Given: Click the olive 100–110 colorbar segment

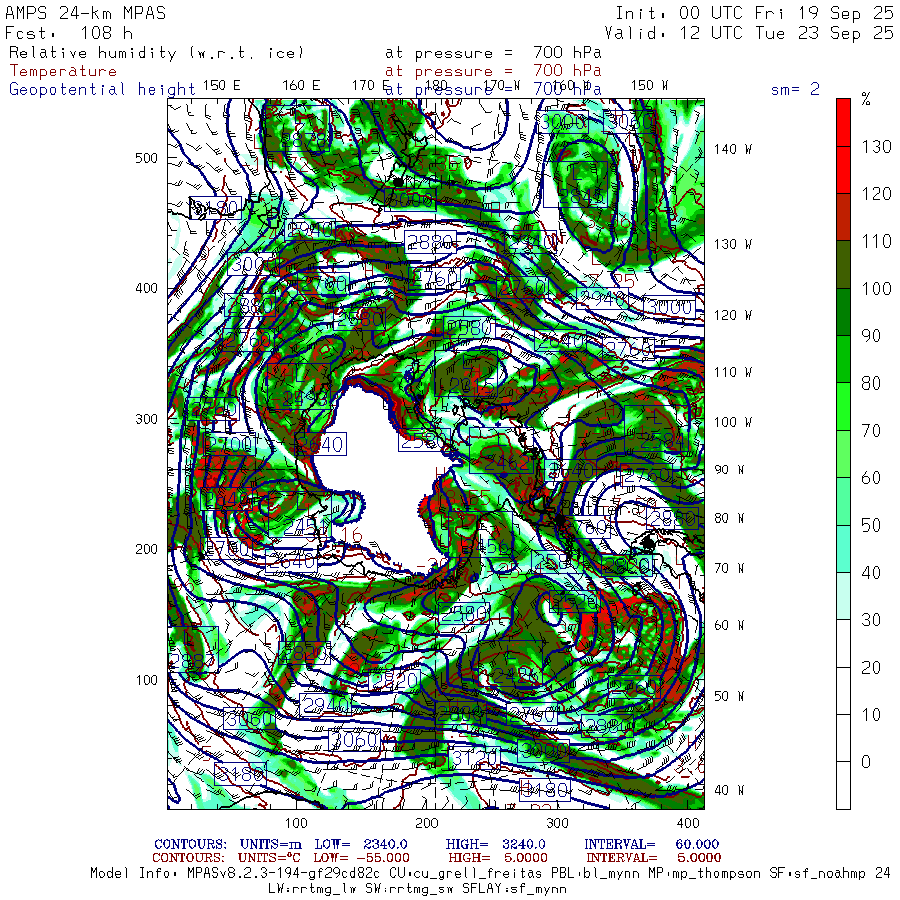Looking at the screenshot, I should click(x=843, y=265).
